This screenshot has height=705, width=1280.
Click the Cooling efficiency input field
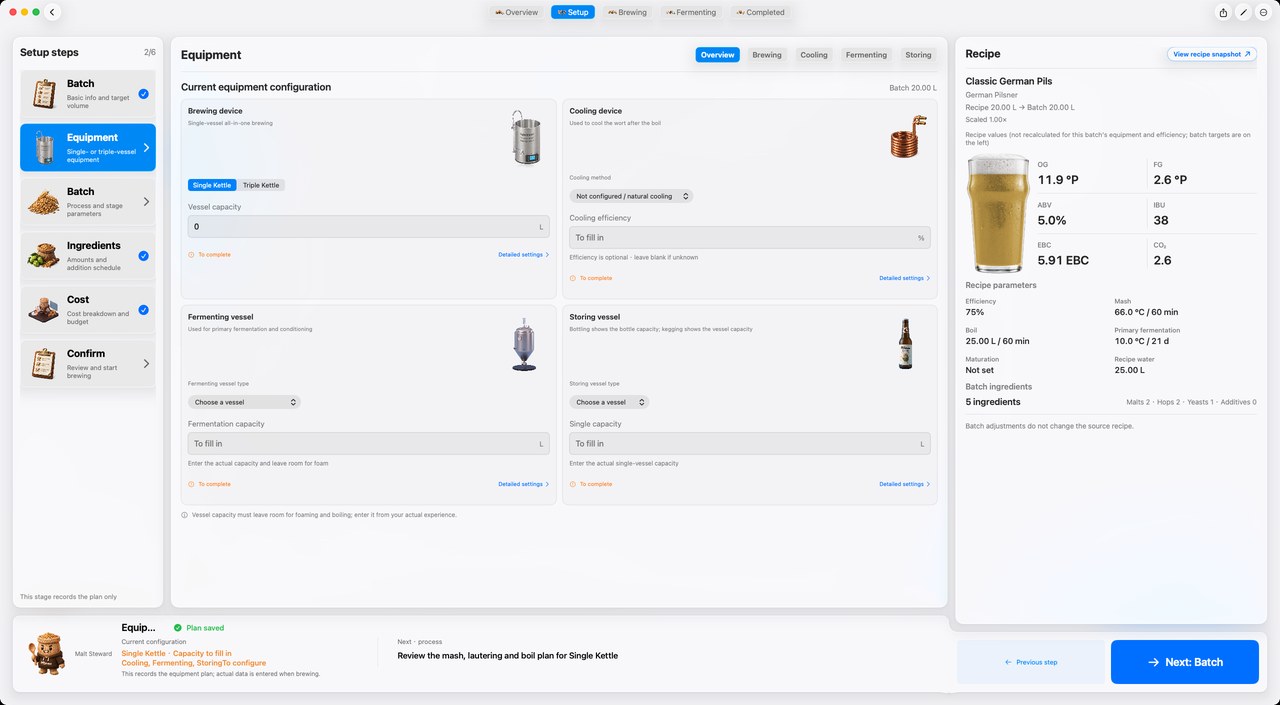tap(750, 238)
